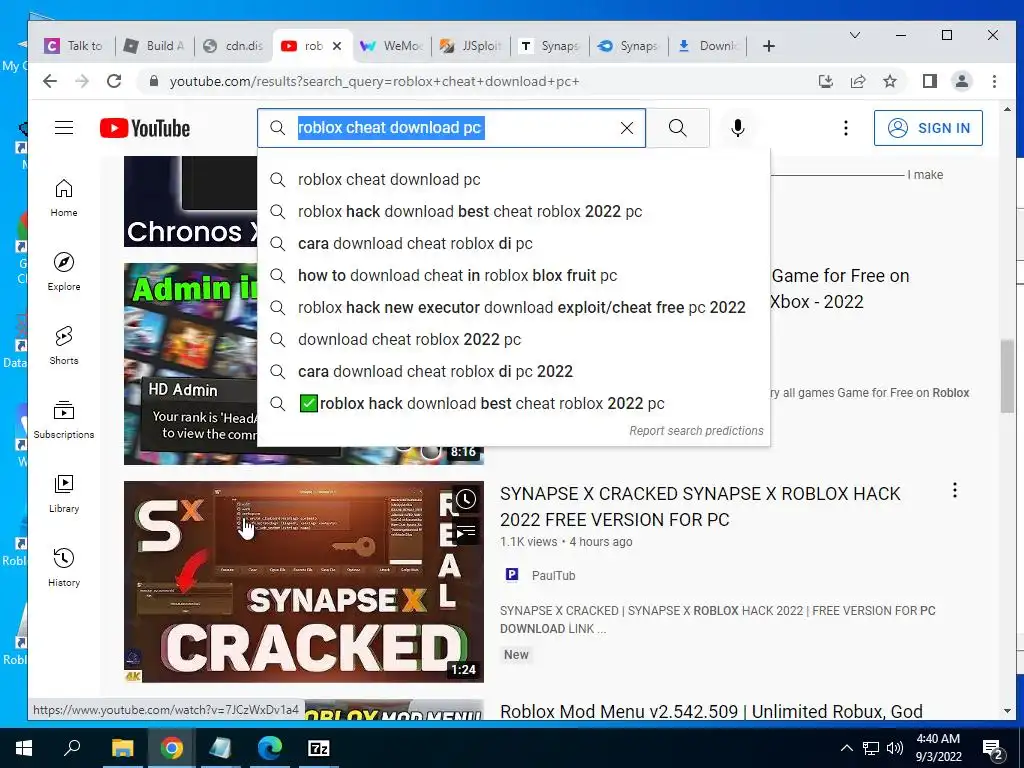This screenshot has width=1024, height=768.
Task: Open options menu for Synapse X video
Action: 955,490
